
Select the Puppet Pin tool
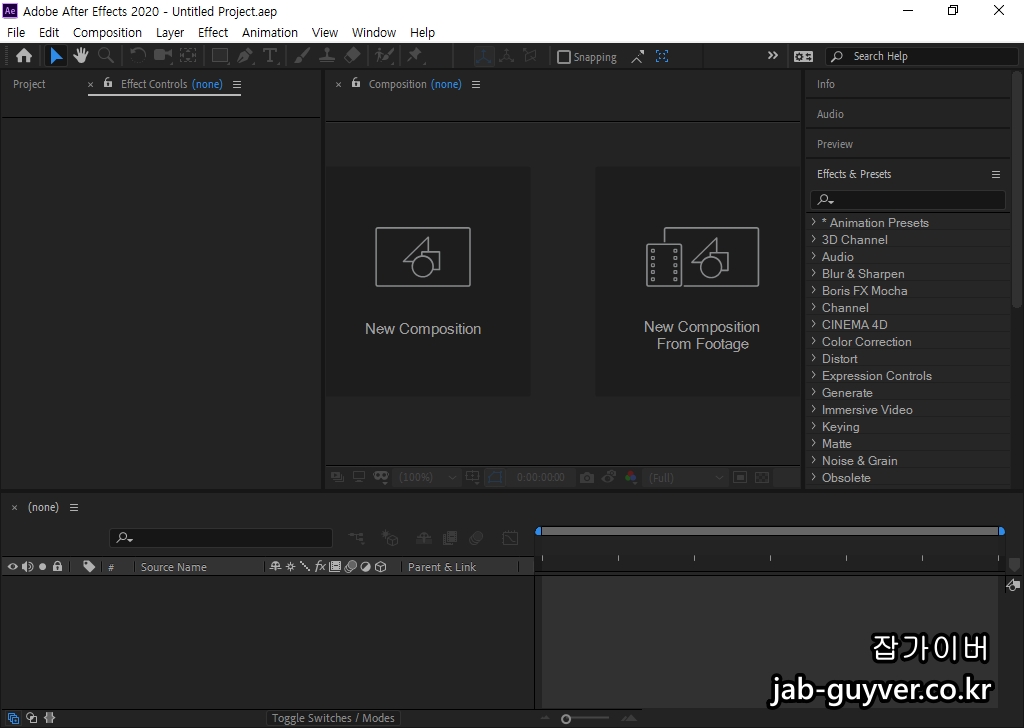pyautogui.click(x=415, y=56)
